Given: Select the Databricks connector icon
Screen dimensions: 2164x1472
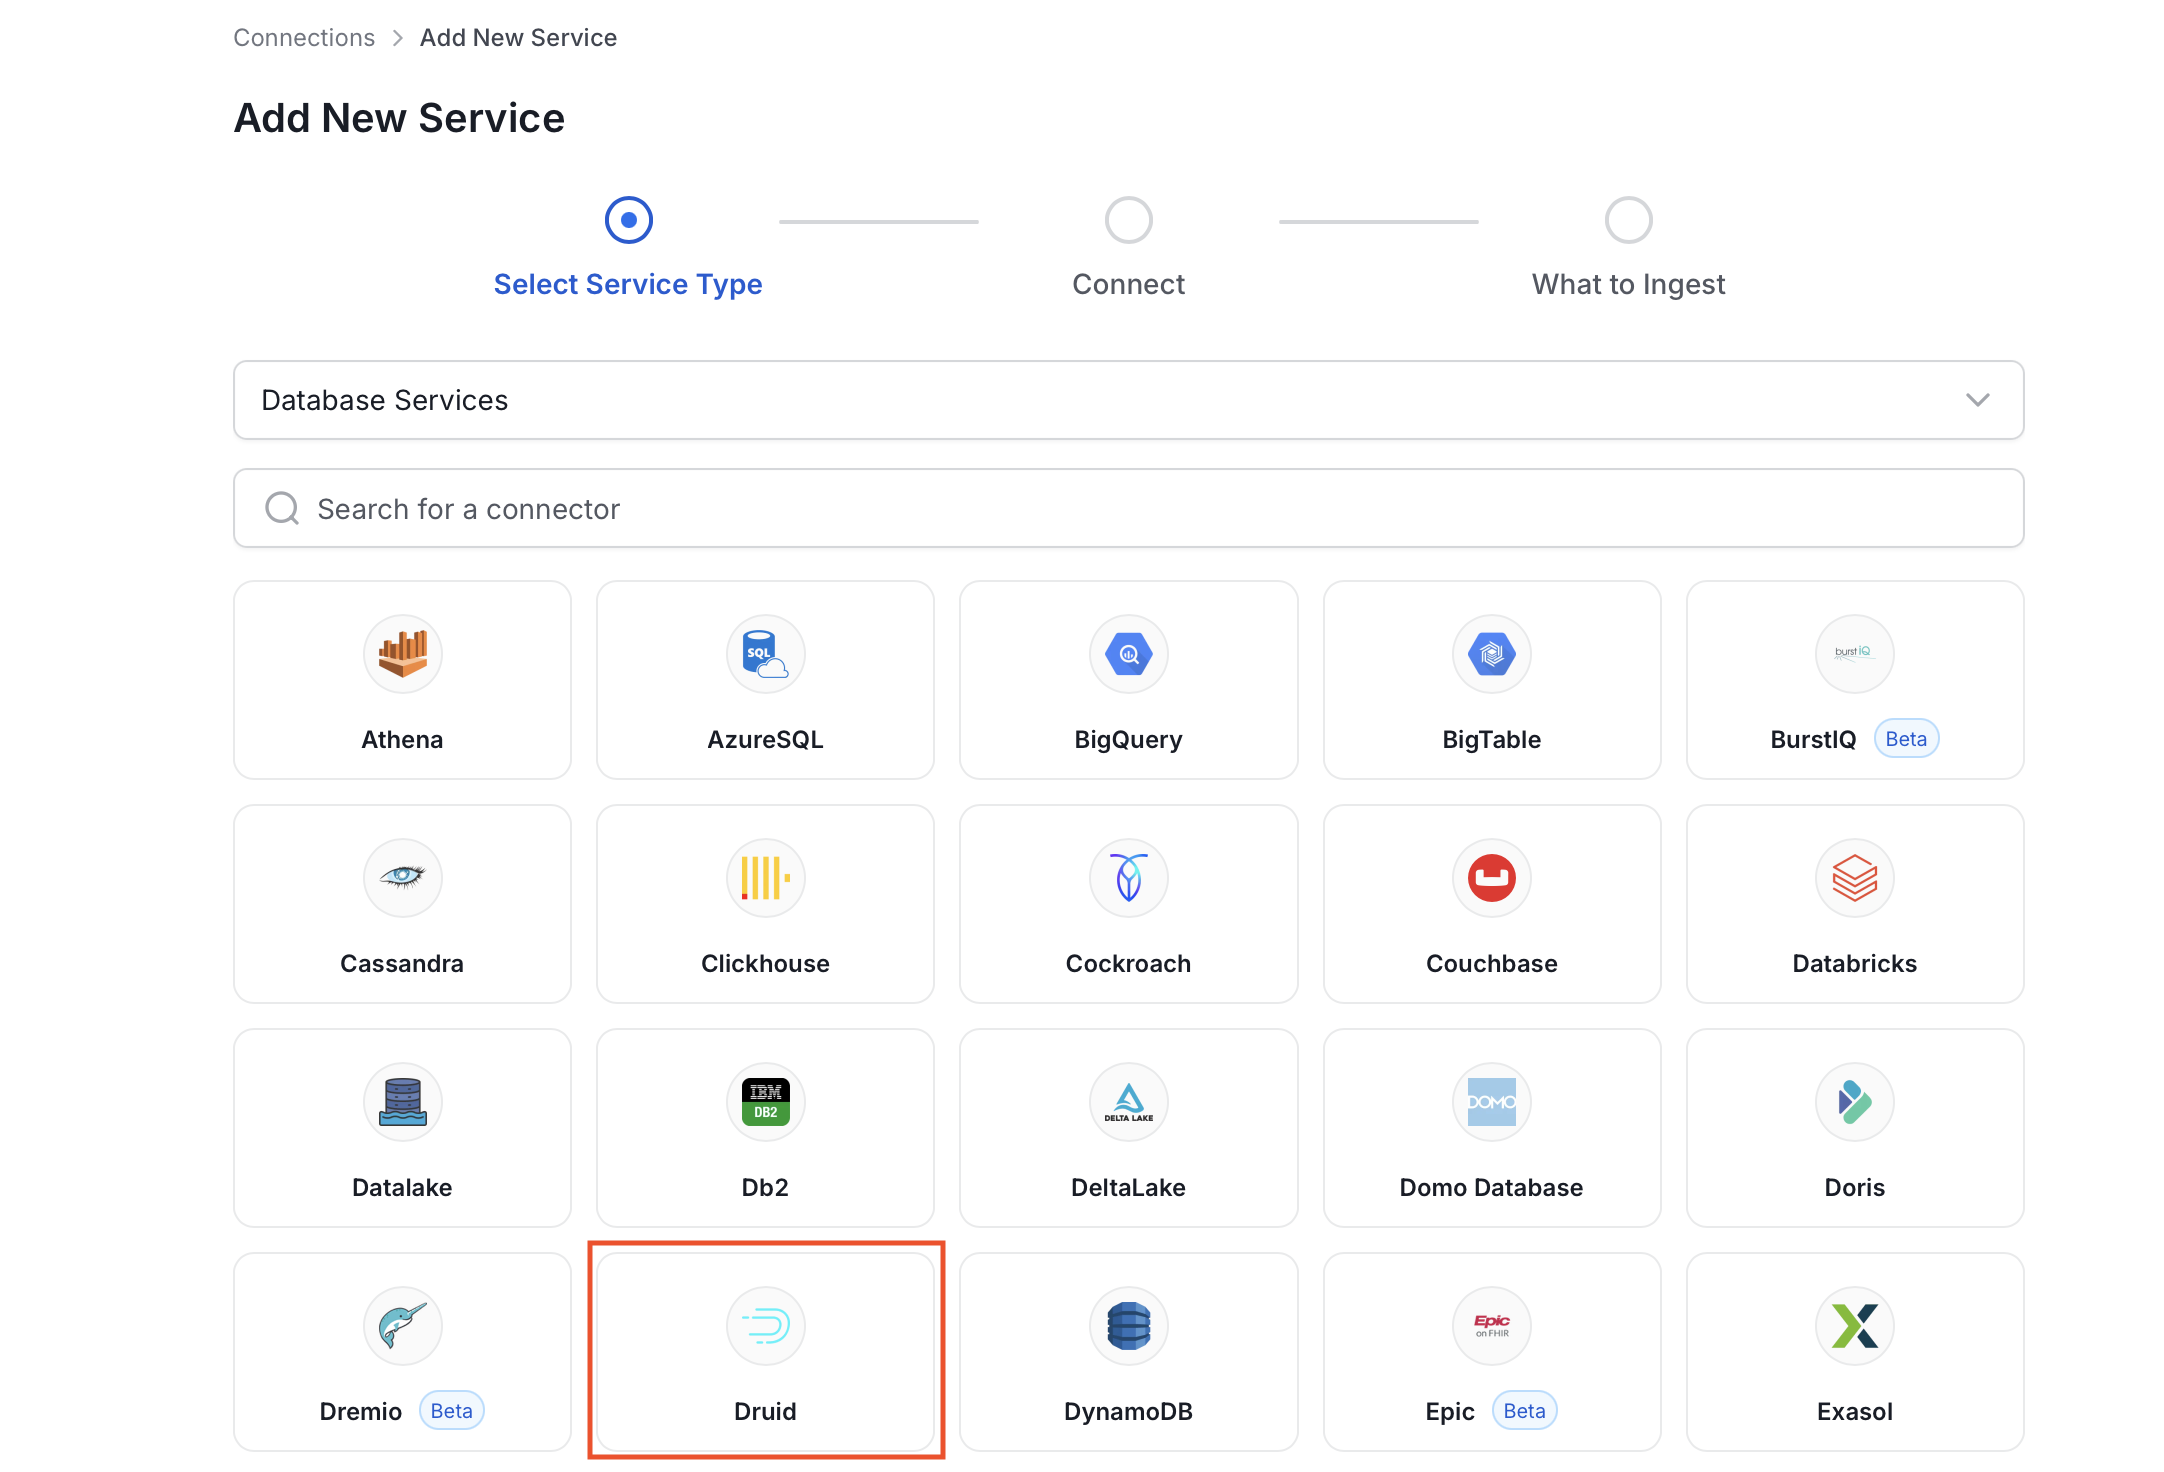Looking at the screenshot, I should [x=1855, y=878].
